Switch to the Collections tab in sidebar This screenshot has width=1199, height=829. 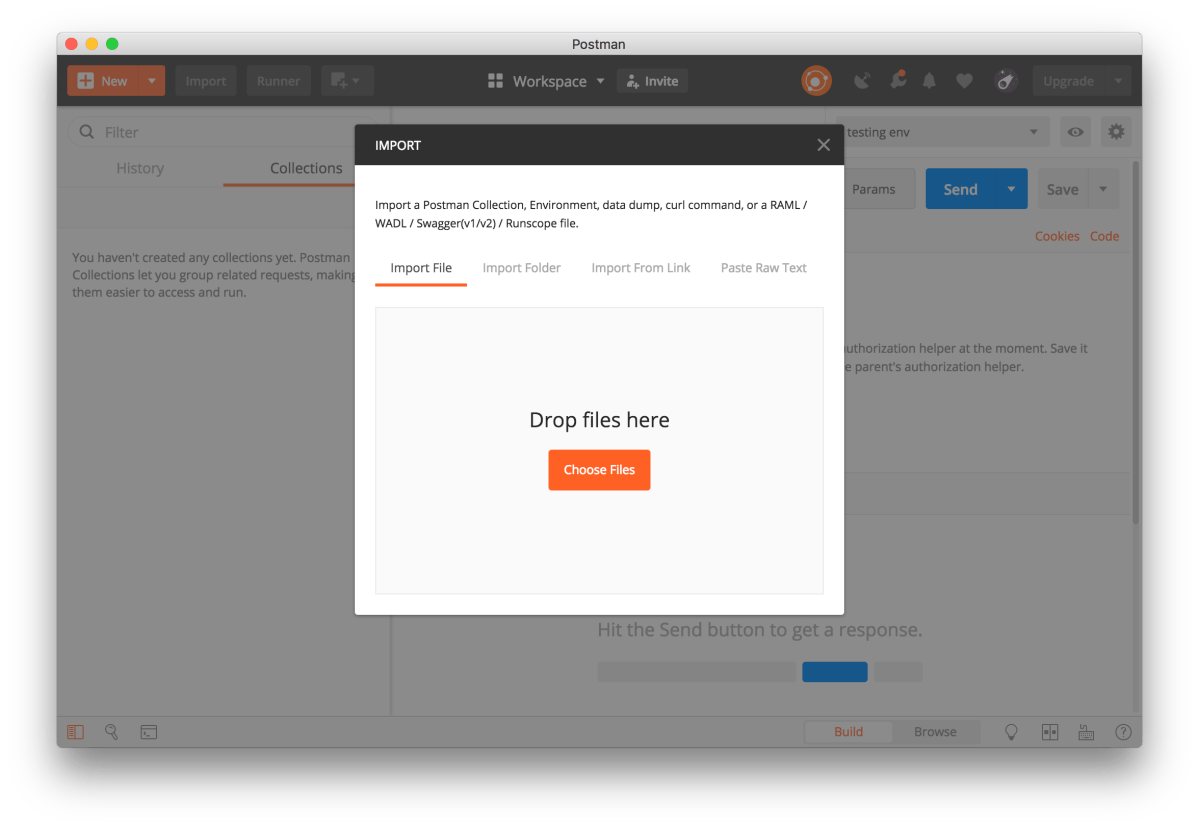point(306,168)
